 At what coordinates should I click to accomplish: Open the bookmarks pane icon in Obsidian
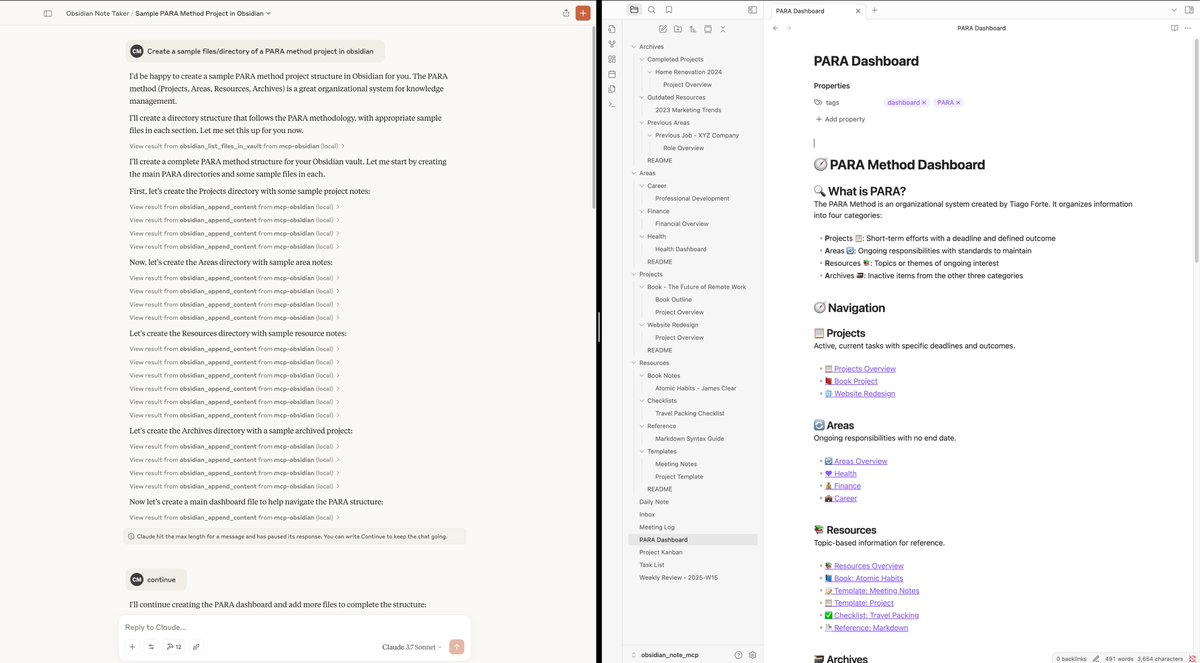tap(669, 10)
